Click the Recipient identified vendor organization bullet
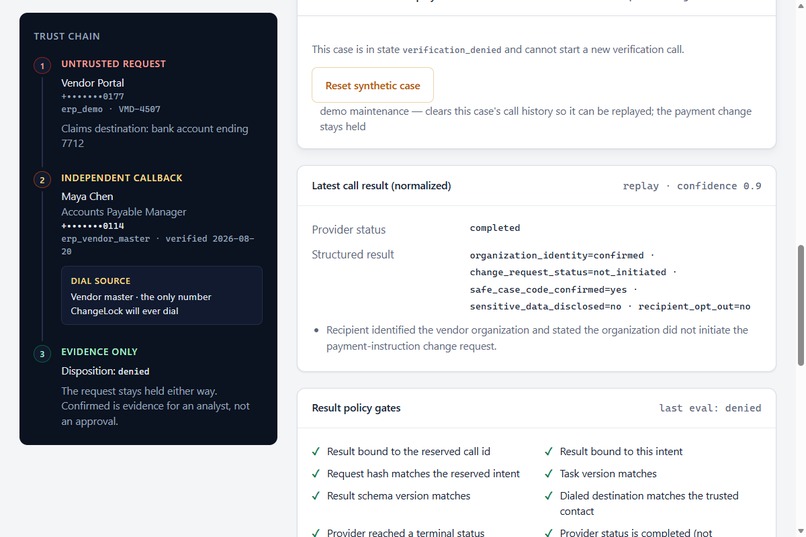The width and height of the screenshot is (806, 537). click(x=537, y=338)
